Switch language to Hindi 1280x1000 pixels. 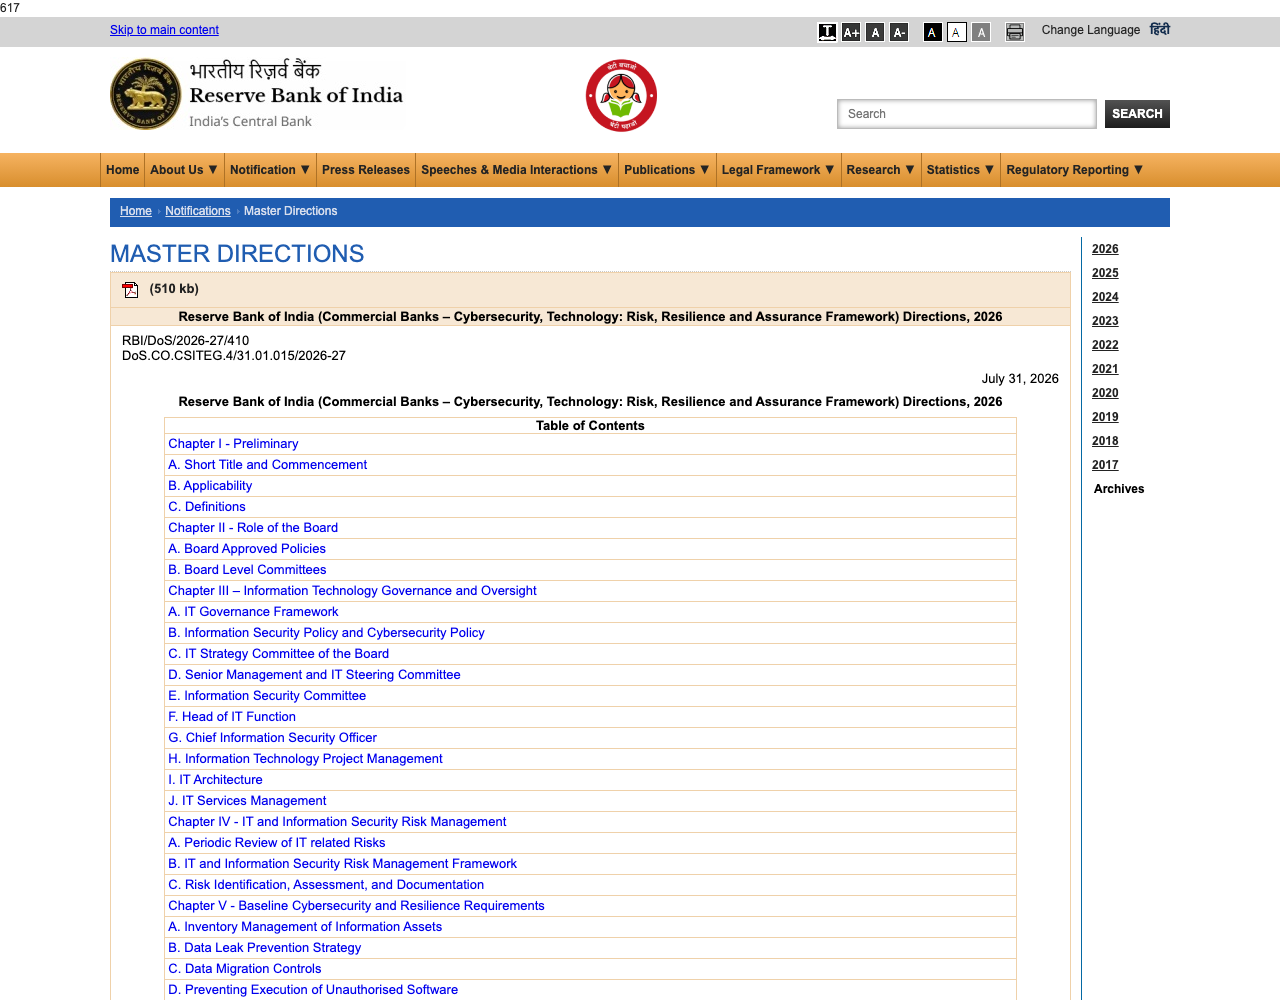[x=1160, y=30]
